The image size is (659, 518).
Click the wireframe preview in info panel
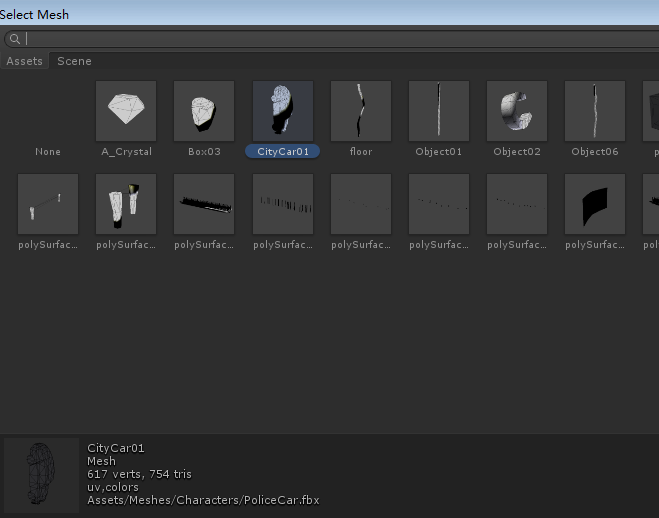[x=41, y=475]
